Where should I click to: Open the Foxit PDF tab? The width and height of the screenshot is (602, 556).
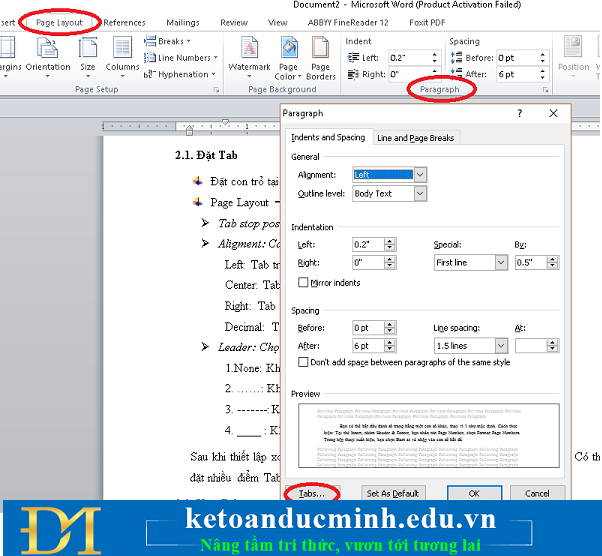point(427,22)
